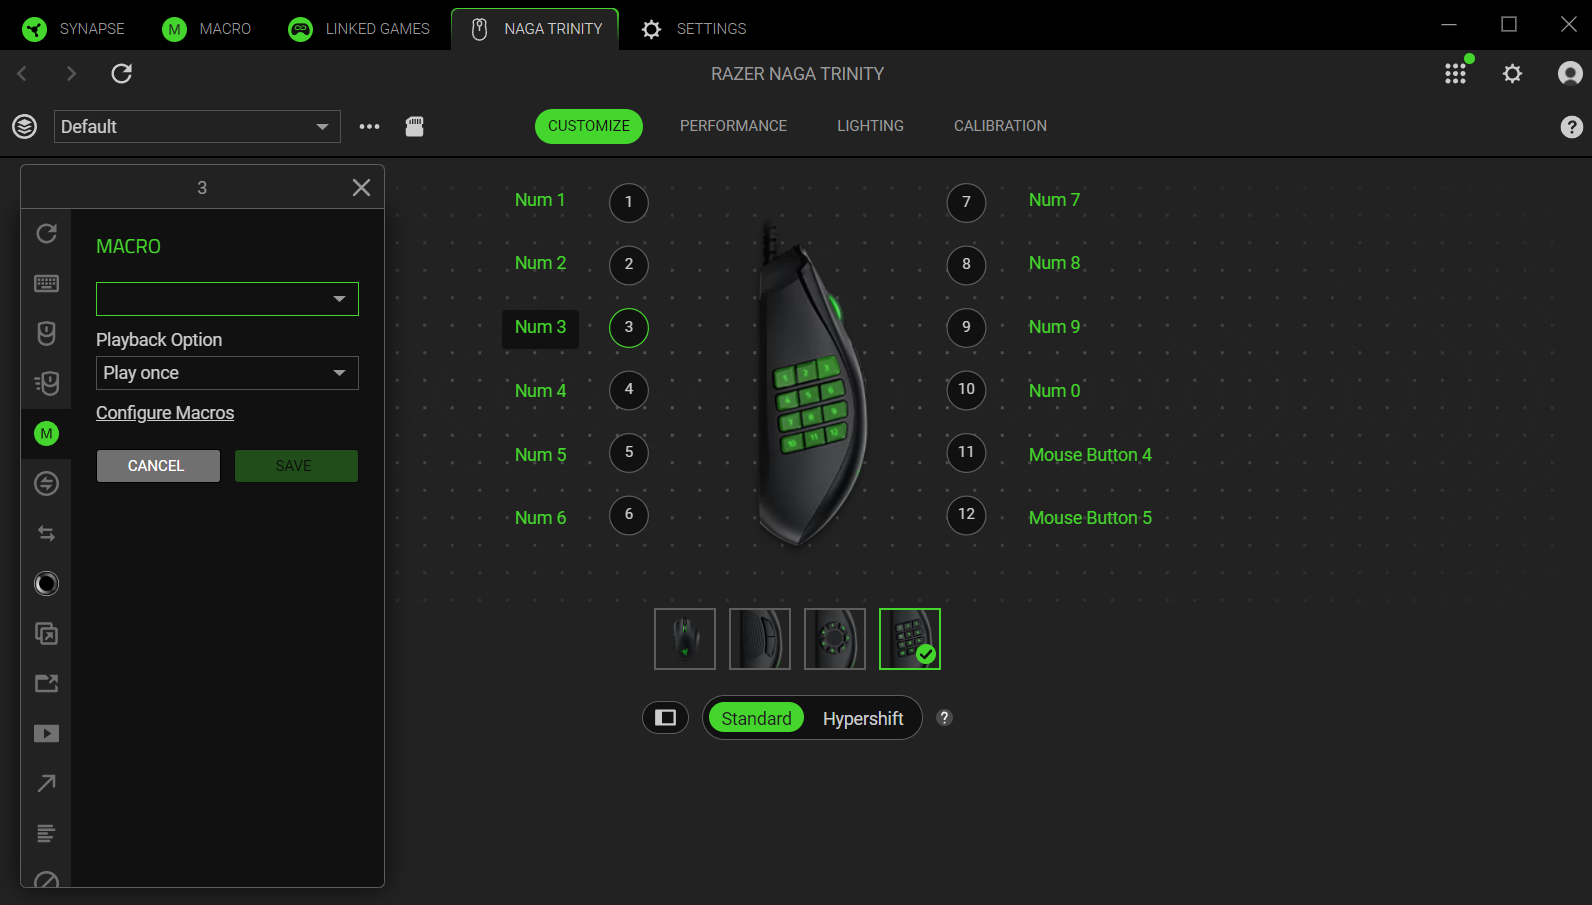Open the Keyboard Function sidebar icon

point(46,284)
